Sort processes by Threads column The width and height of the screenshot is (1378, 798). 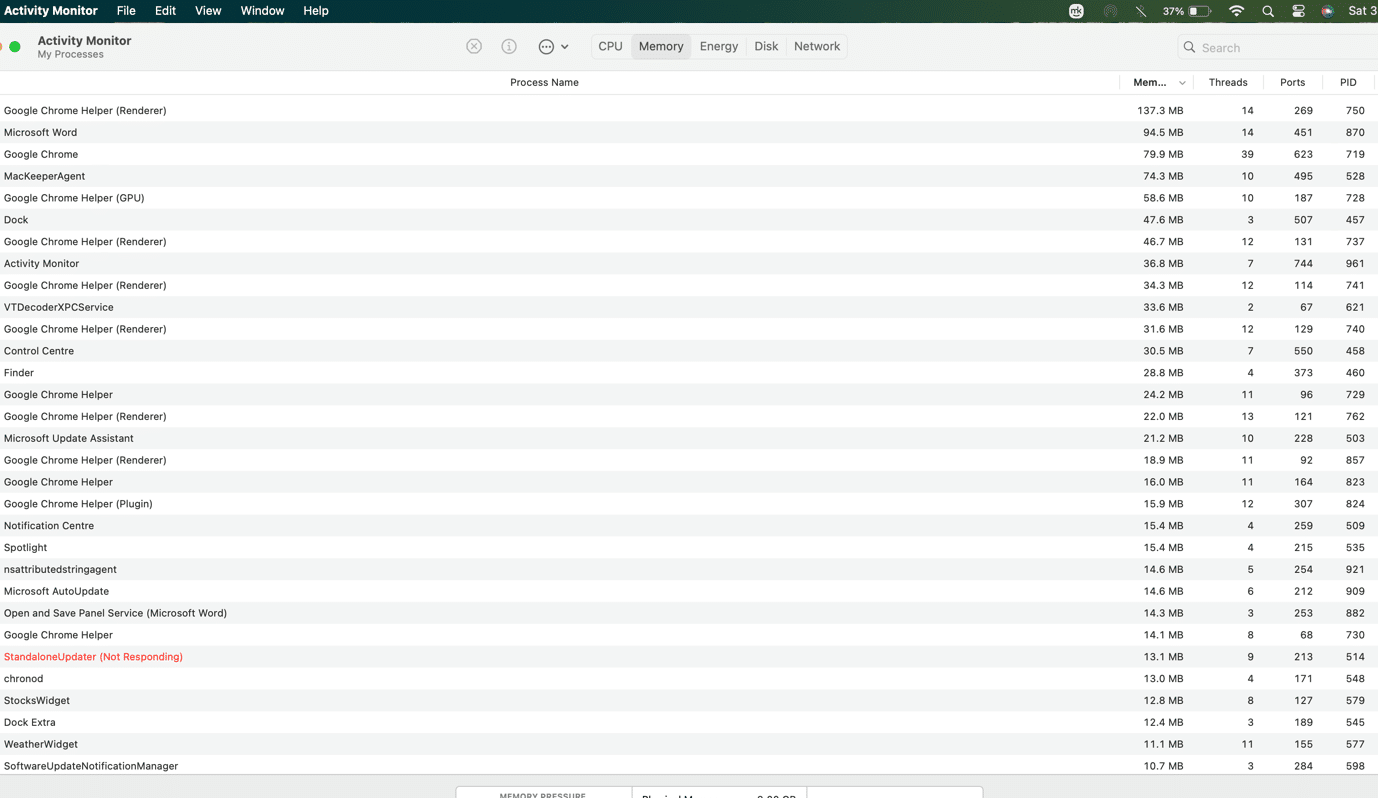1227,83
